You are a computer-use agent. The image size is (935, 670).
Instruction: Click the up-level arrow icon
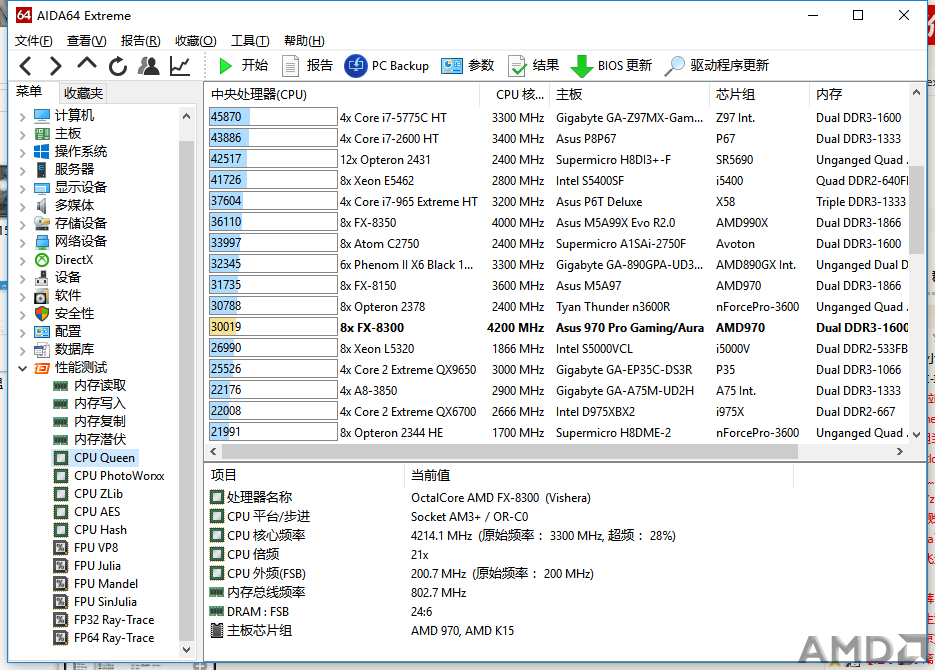(86, 63)
